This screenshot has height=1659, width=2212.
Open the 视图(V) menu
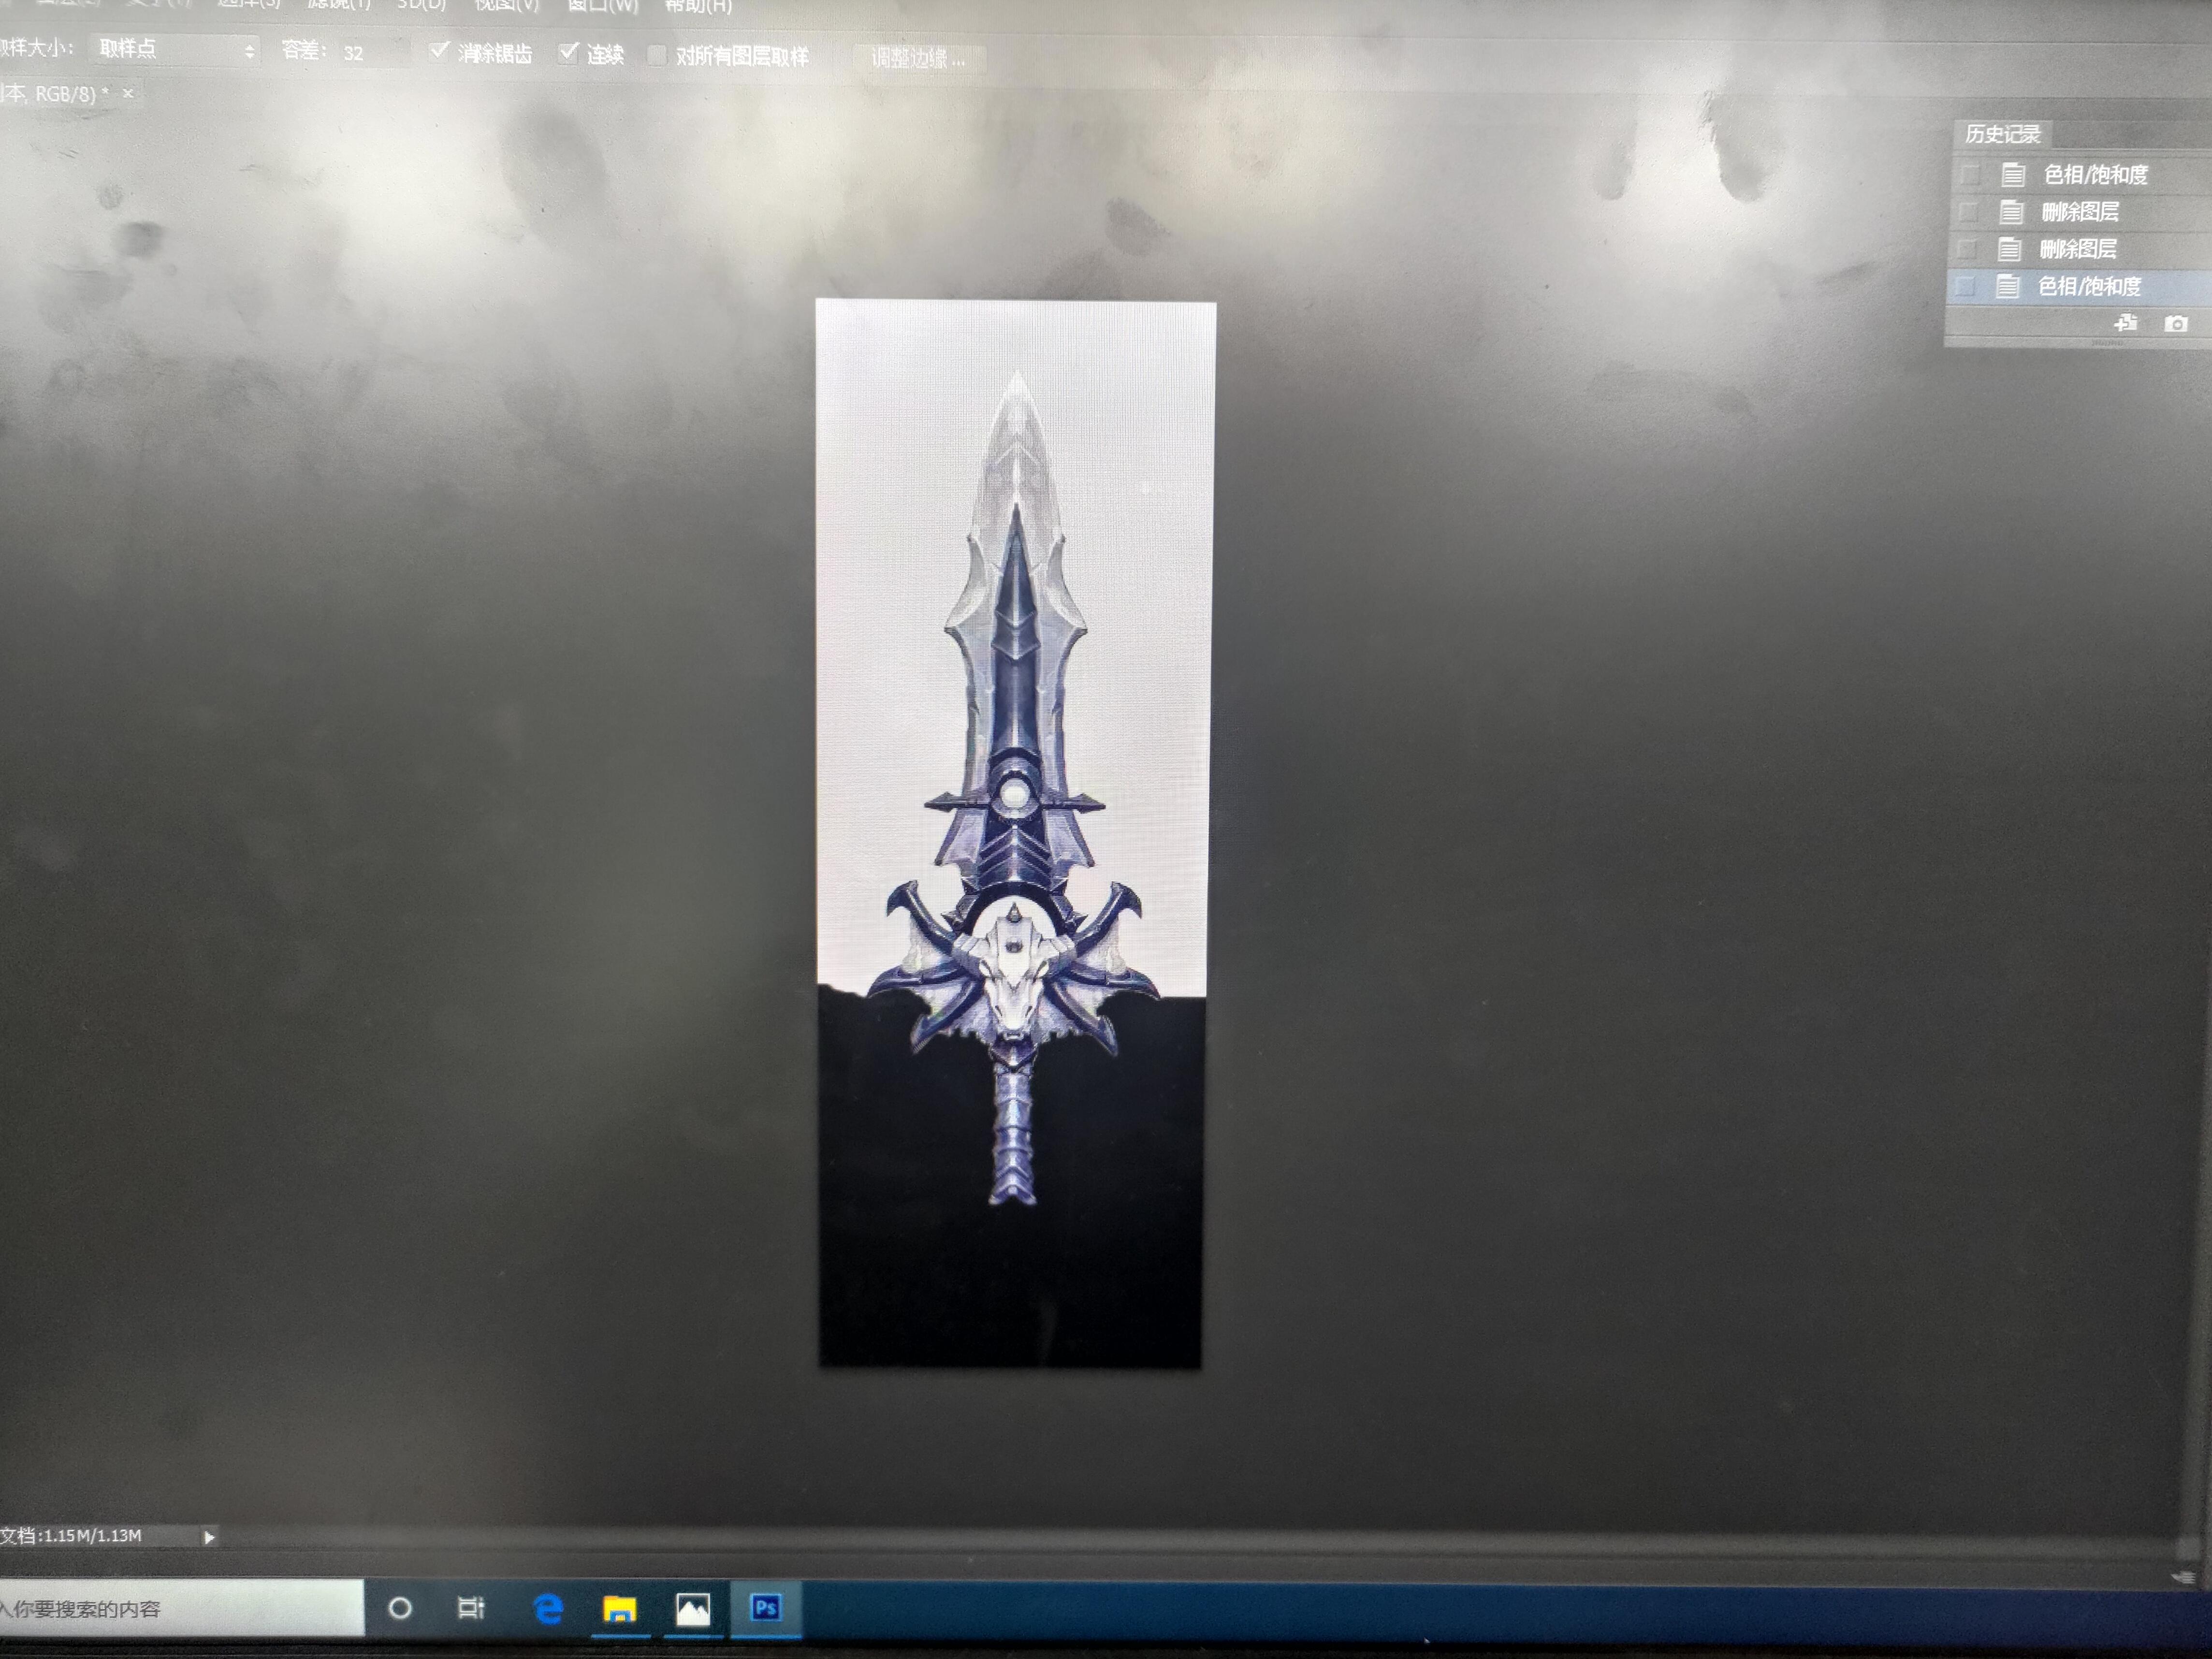click(506, 5)
